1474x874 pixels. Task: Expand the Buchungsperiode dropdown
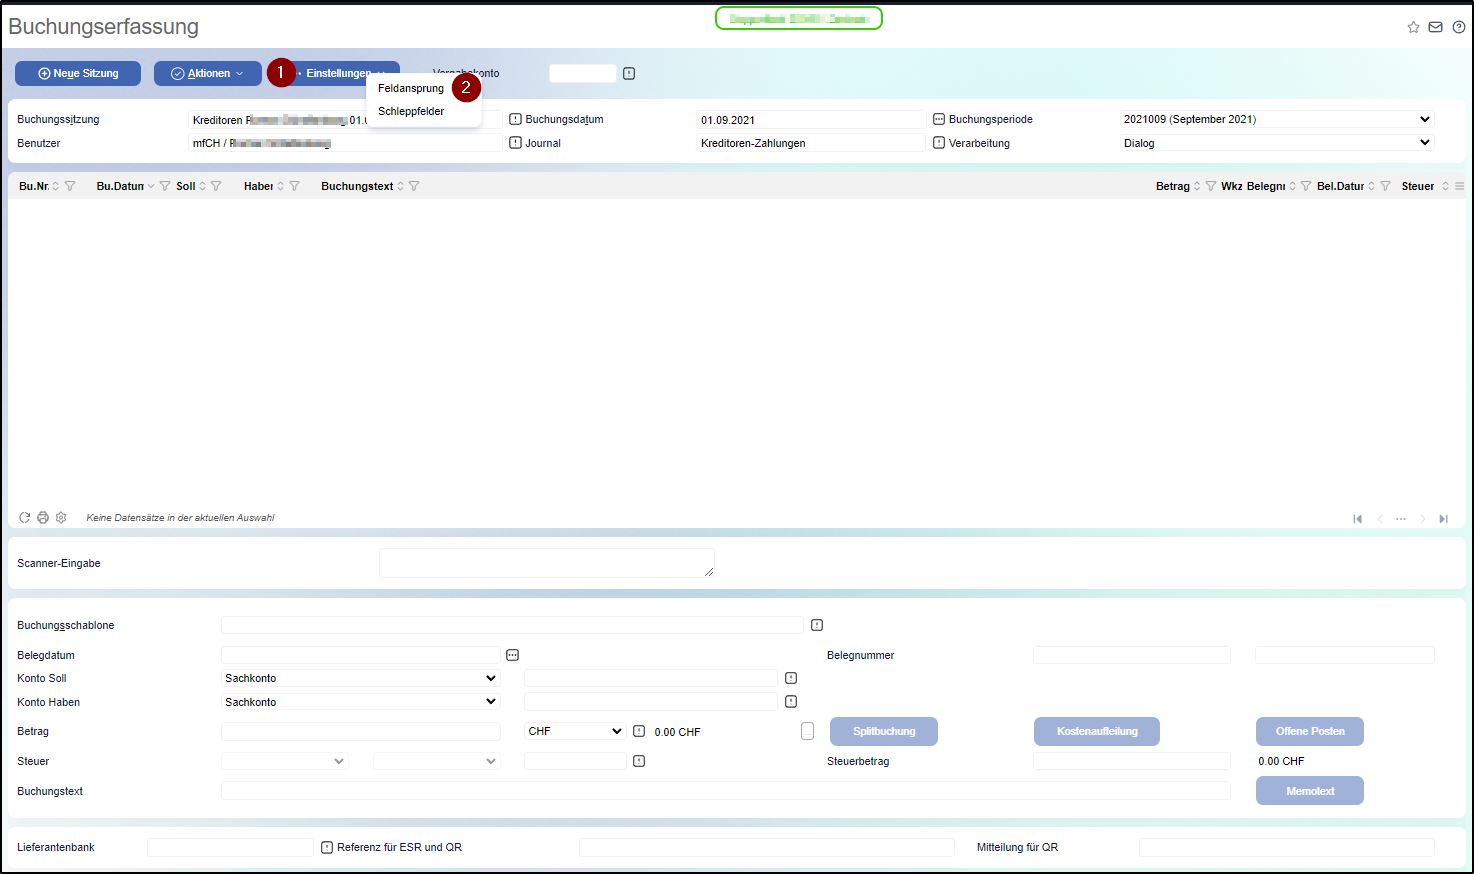pos(1276,119)
